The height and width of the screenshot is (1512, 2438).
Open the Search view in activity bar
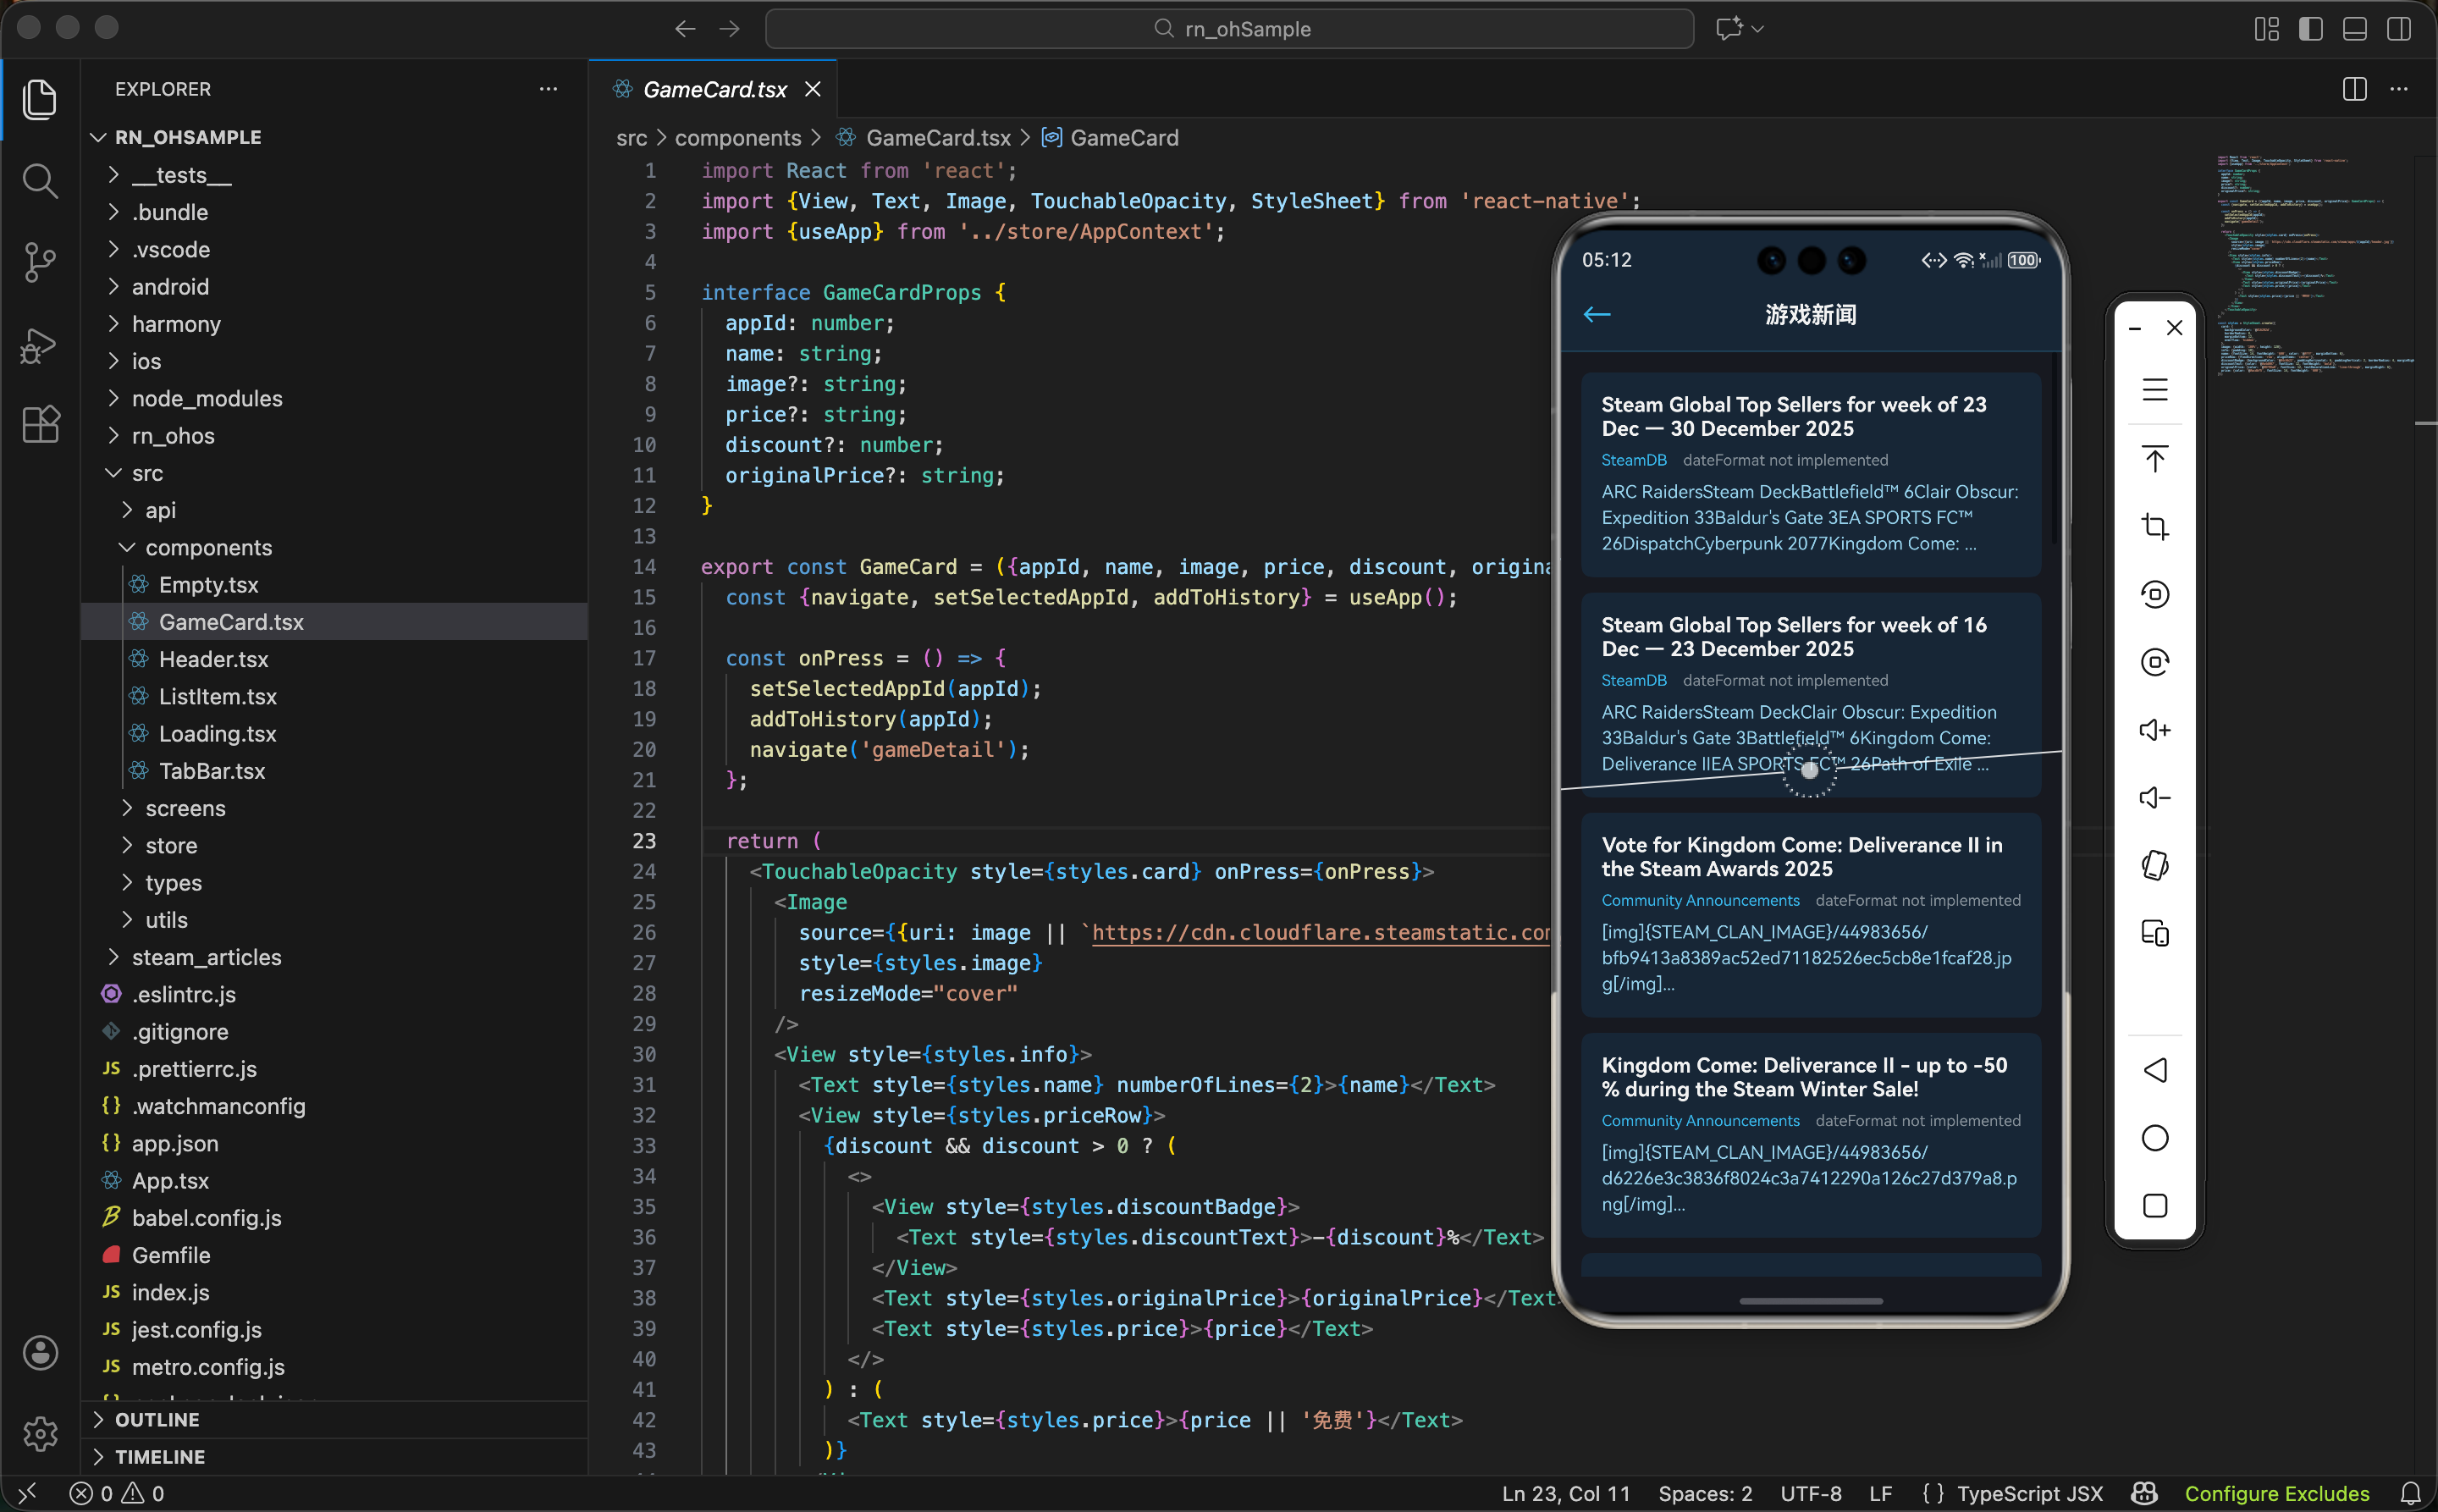(40, 181)
